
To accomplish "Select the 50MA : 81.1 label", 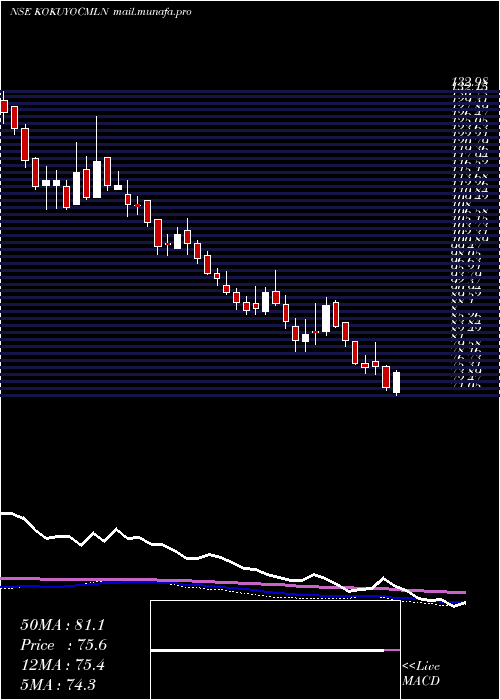I will pos(62,625).
